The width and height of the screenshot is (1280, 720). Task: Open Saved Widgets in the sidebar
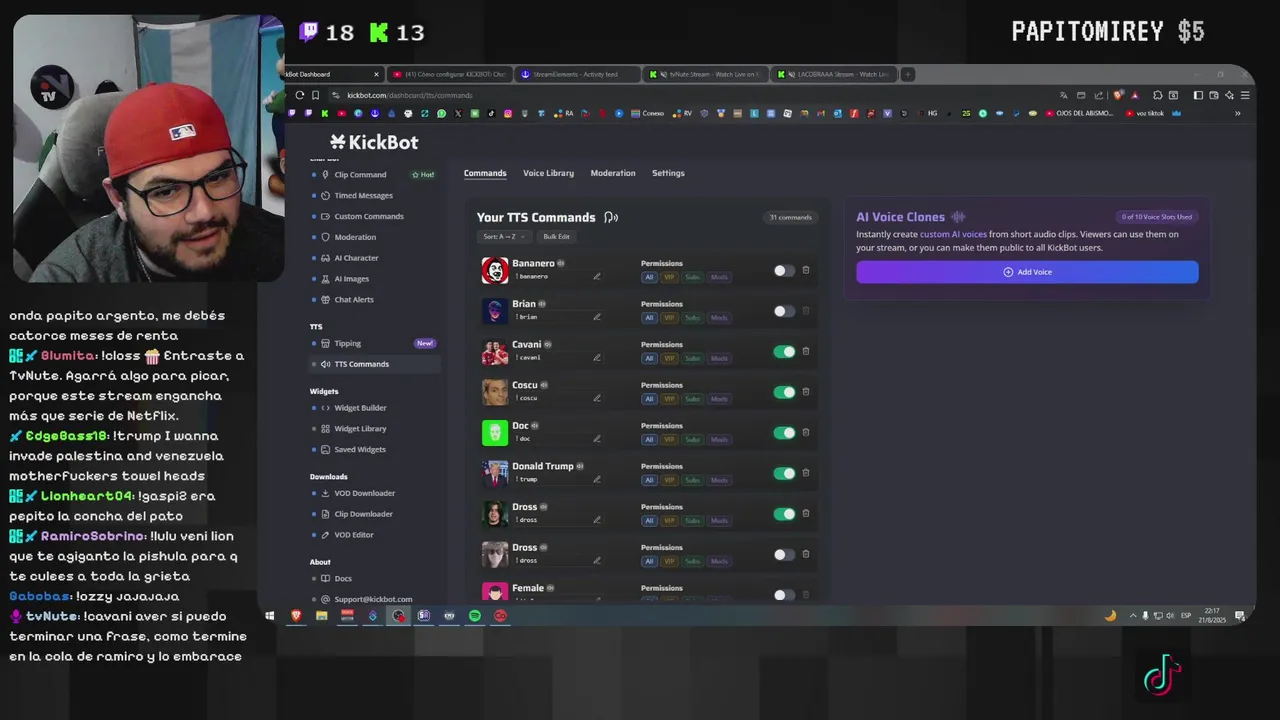point(359,450)
